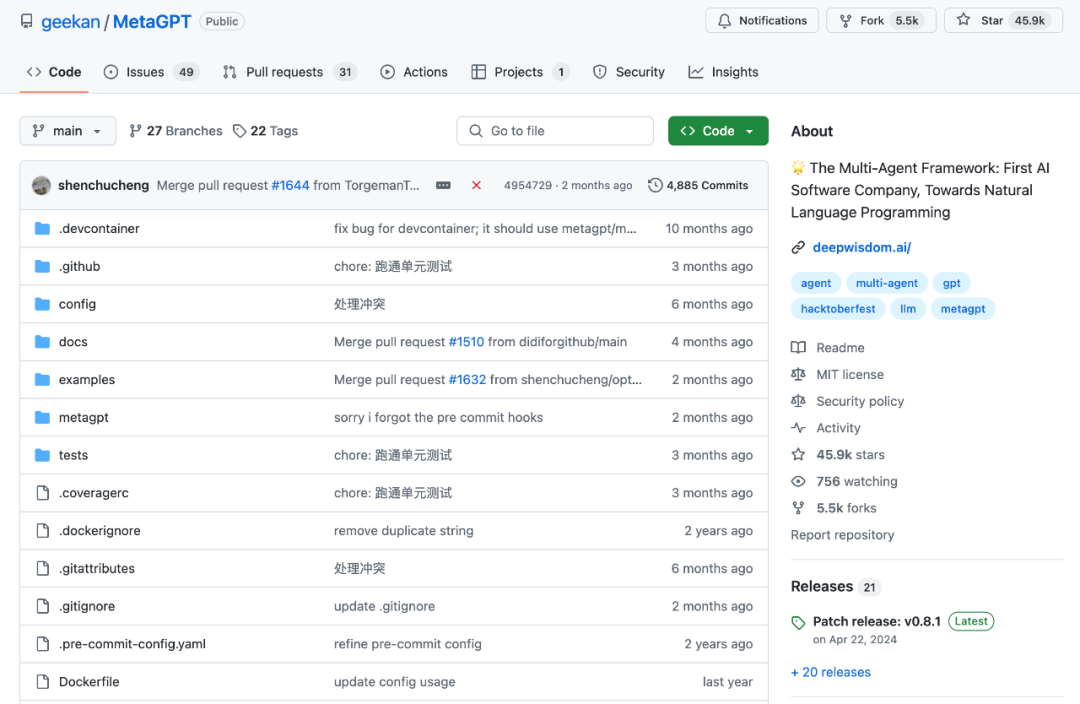The image size is (1080, 704).
Task: Click the link icon beside deepwisdom.ai
Action: 798,247
